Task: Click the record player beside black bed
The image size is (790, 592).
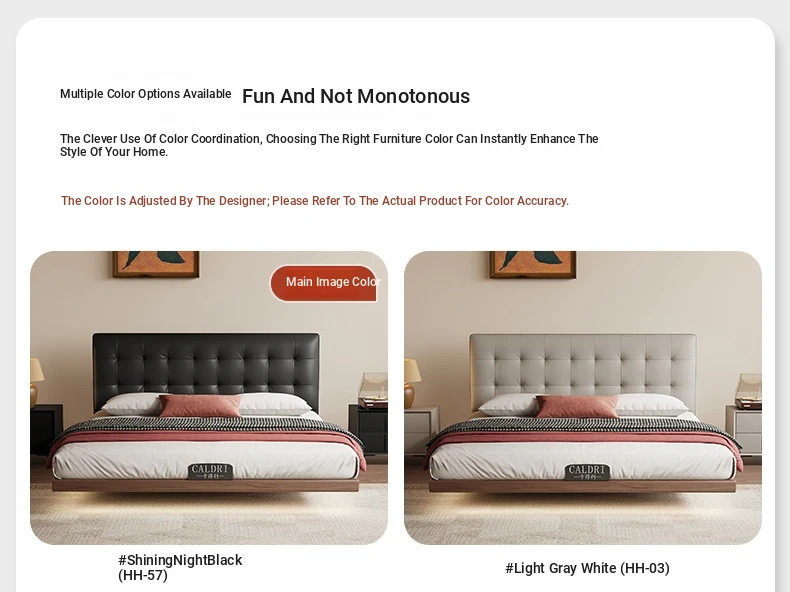Action: click(373, 390)
